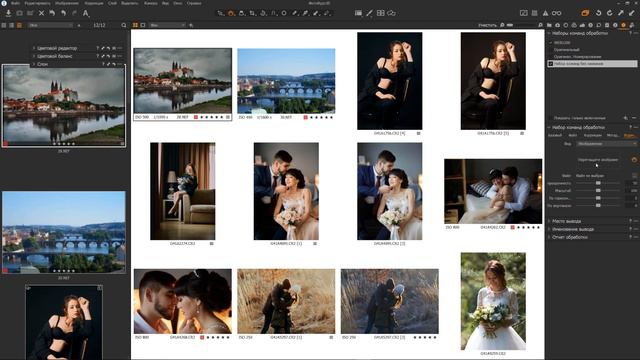Click the orange edit all selected variants icon
Image resolution: width=640 pixels, height=360 pixels.
(585, 13)
